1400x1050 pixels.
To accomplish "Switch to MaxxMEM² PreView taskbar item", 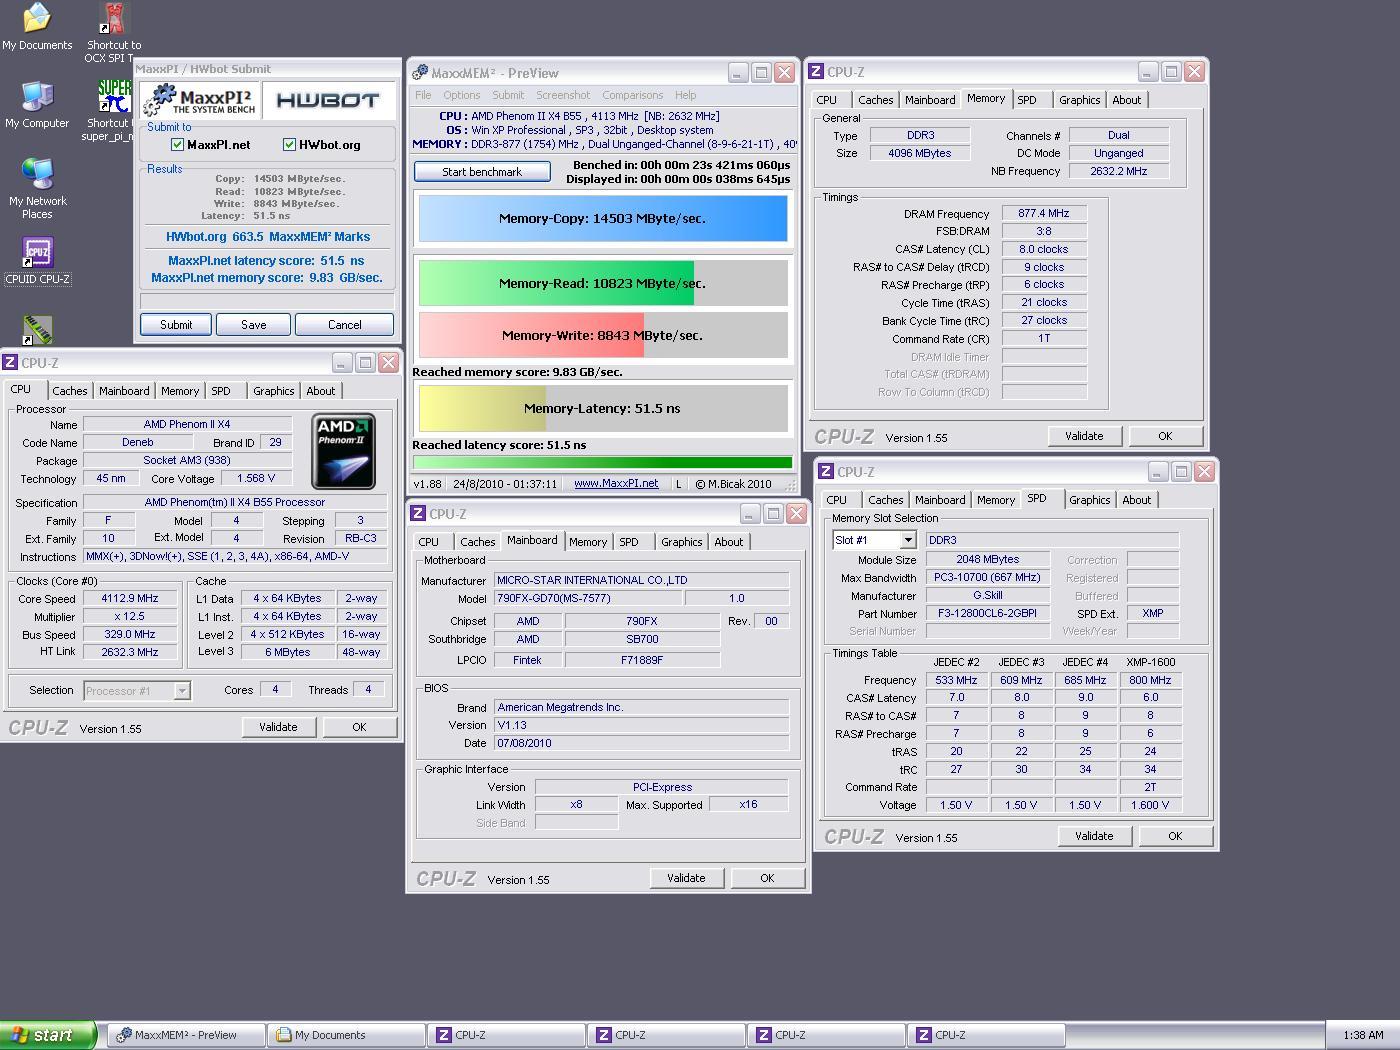I will click(x=186, y=1035).
